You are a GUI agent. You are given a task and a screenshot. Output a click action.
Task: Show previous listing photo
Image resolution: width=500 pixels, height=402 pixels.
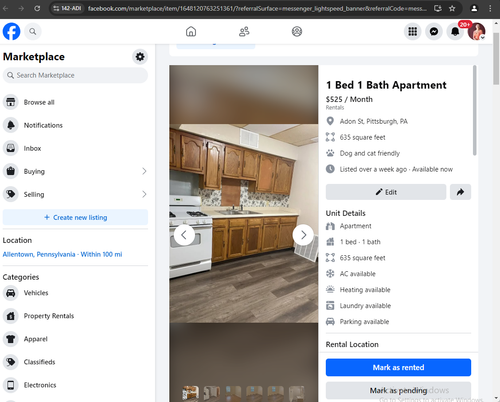point(184,235)
